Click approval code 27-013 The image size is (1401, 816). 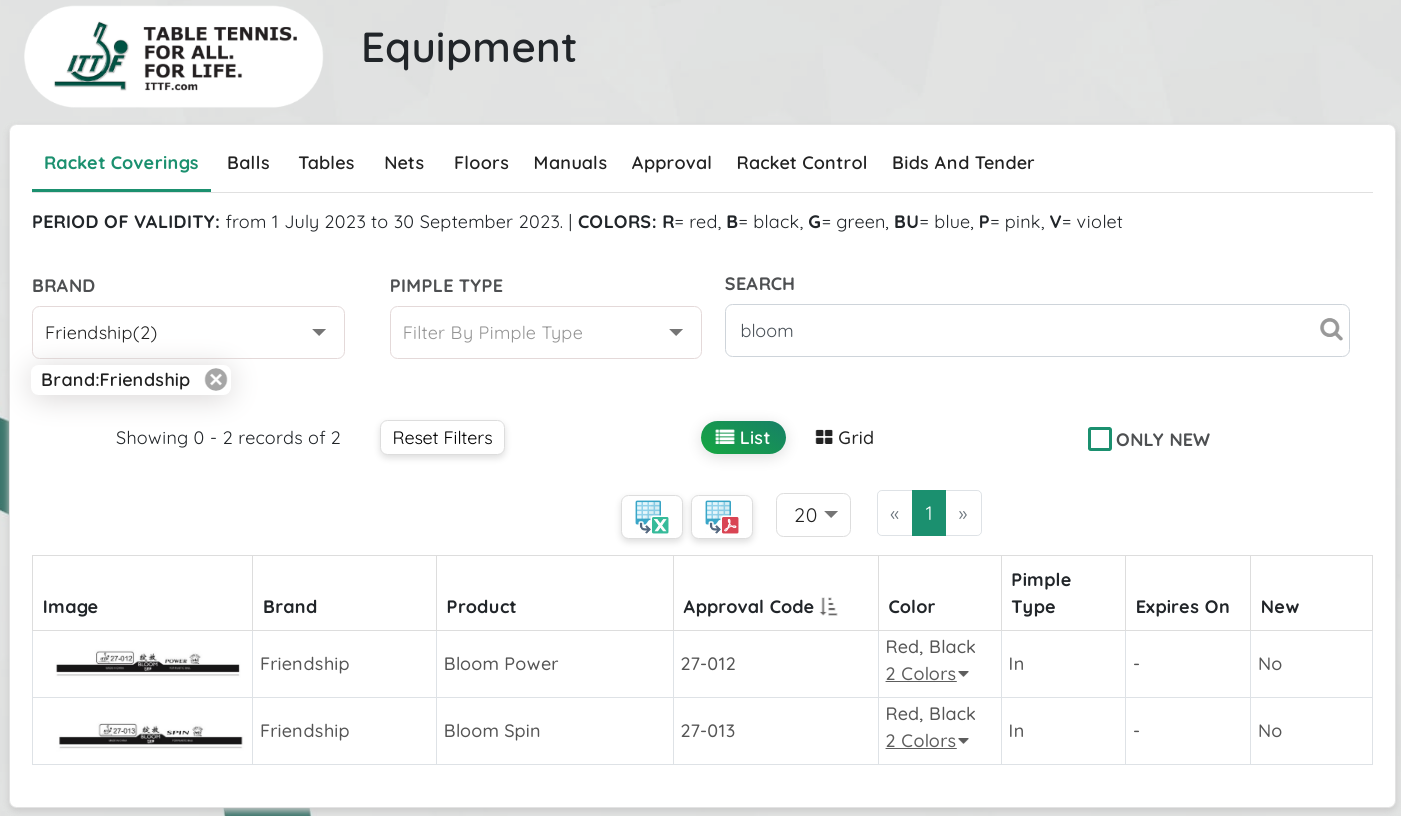[x=708, y=731]
